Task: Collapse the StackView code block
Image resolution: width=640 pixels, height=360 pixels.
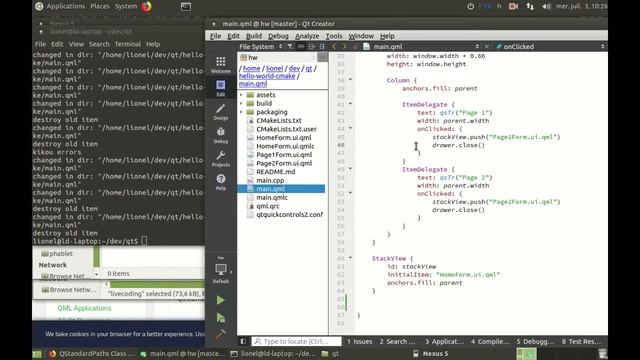Action: coord(350,258)
